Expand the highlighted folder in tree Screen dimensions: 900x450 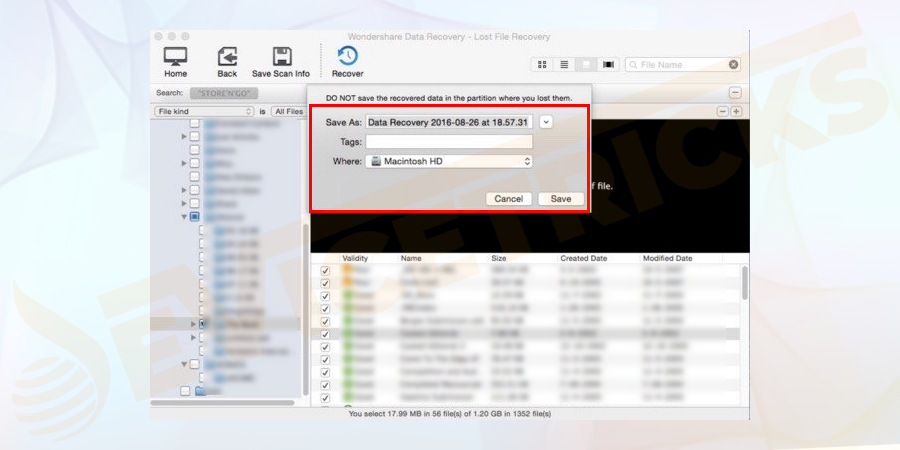193,324
